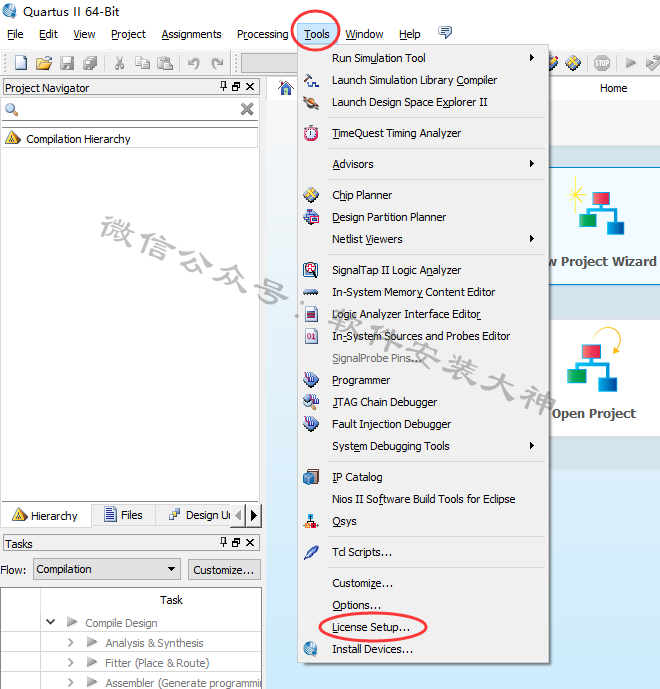Screen dimensions: 660x689
Task: Click the Undo arrow icon
Action: tap(193, 63)
